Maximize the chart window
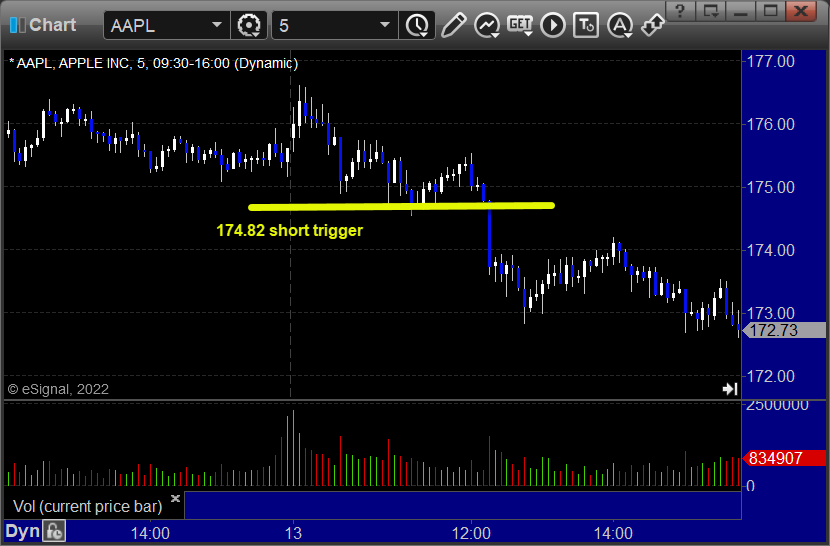The image size is (830, 546). coord(771,11)
